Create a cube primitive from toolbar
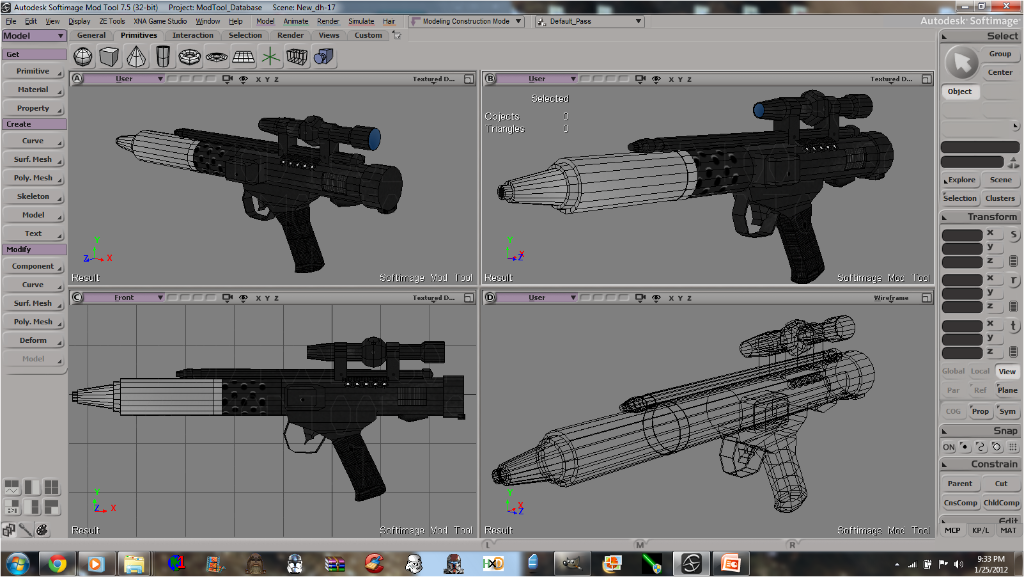1024x577 pixels. point(109,57)
